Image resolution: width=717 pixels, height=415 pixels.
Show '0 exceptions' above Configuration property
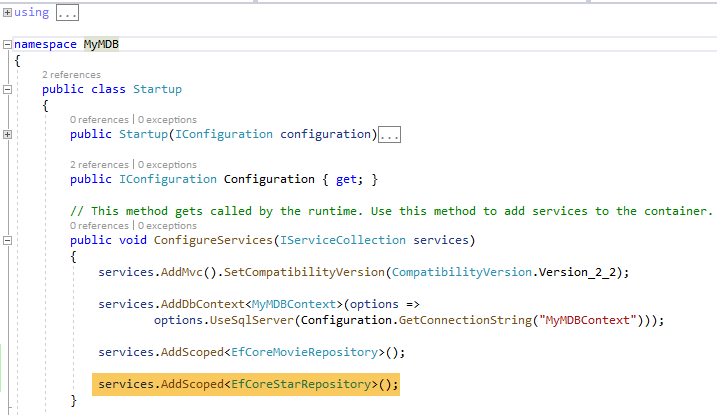(x=167, y=165)
